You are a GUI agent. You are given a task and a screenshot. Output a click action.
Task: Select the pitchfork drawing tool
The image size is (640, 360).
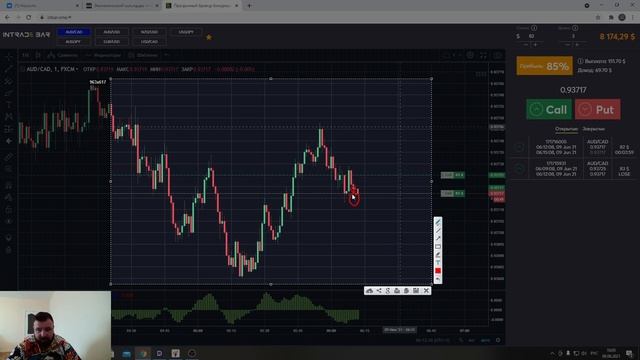point(9,81)
